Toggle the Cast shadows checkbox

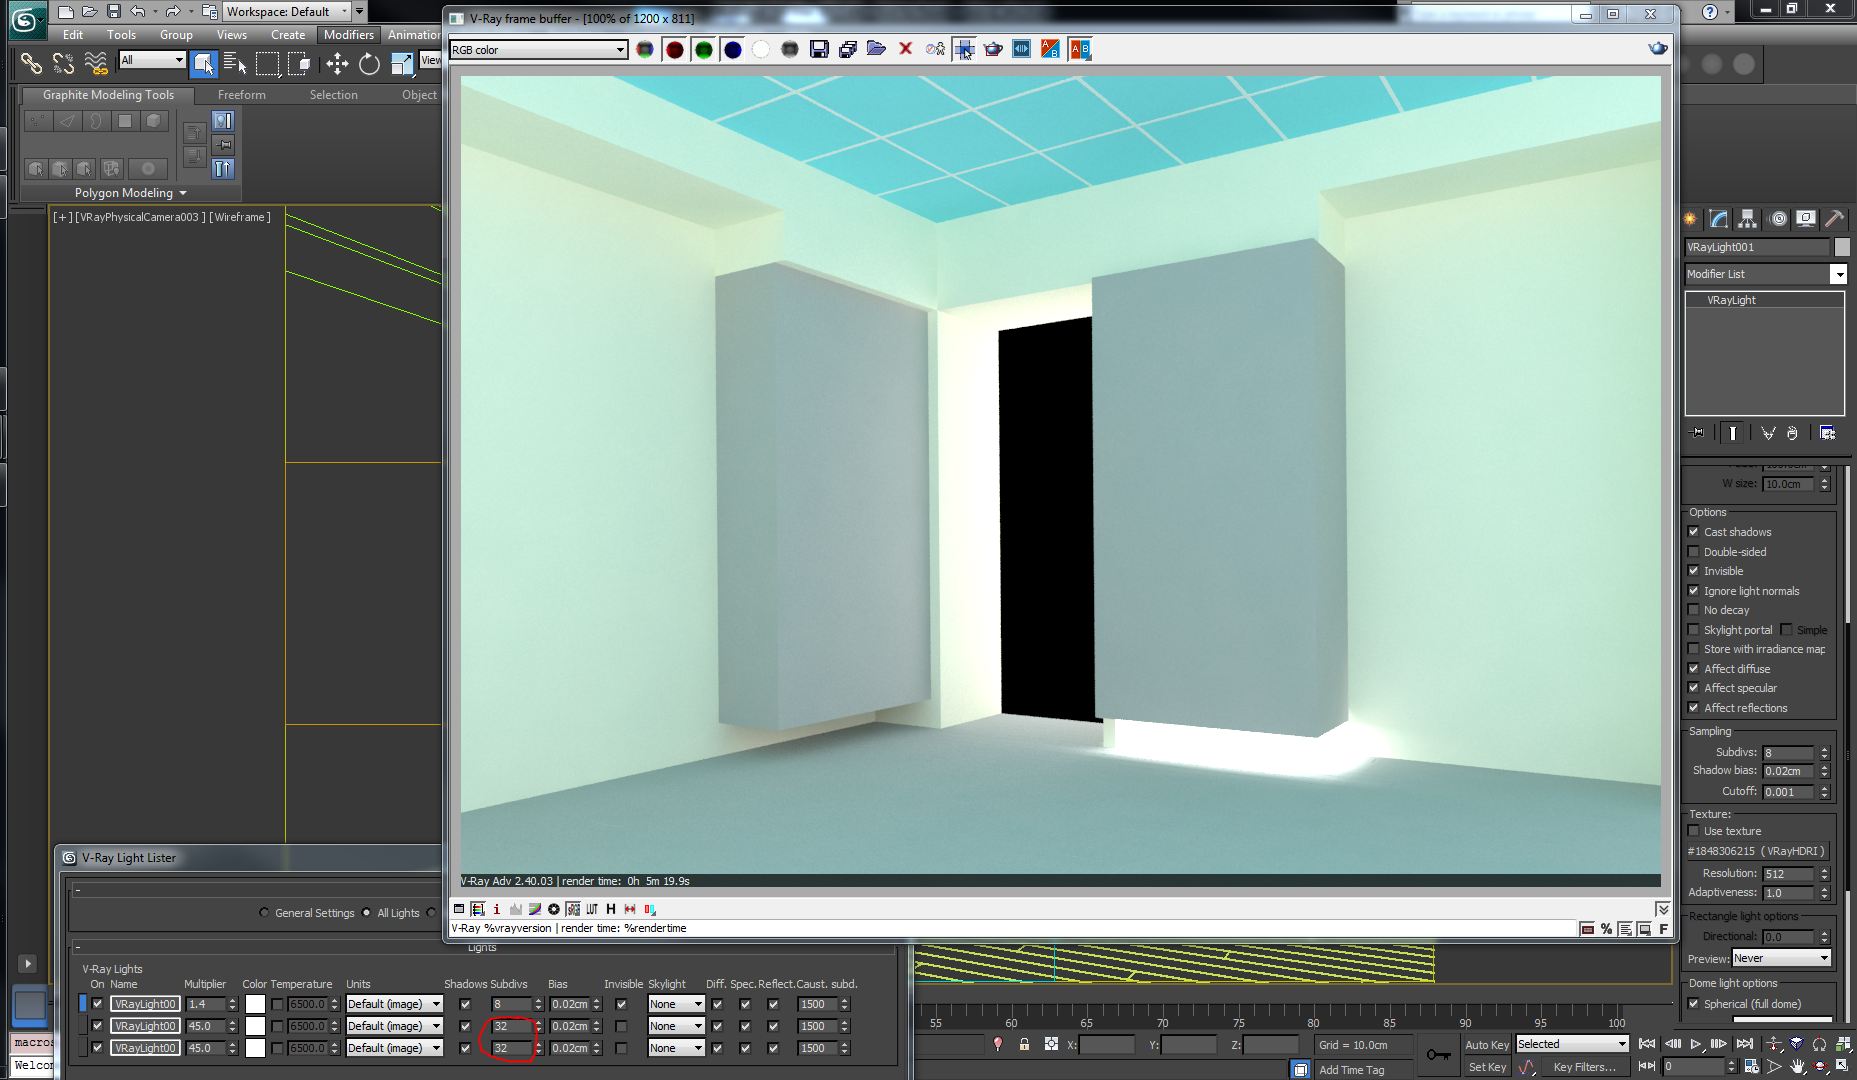pyautogui.click(x=1693, y=532)
